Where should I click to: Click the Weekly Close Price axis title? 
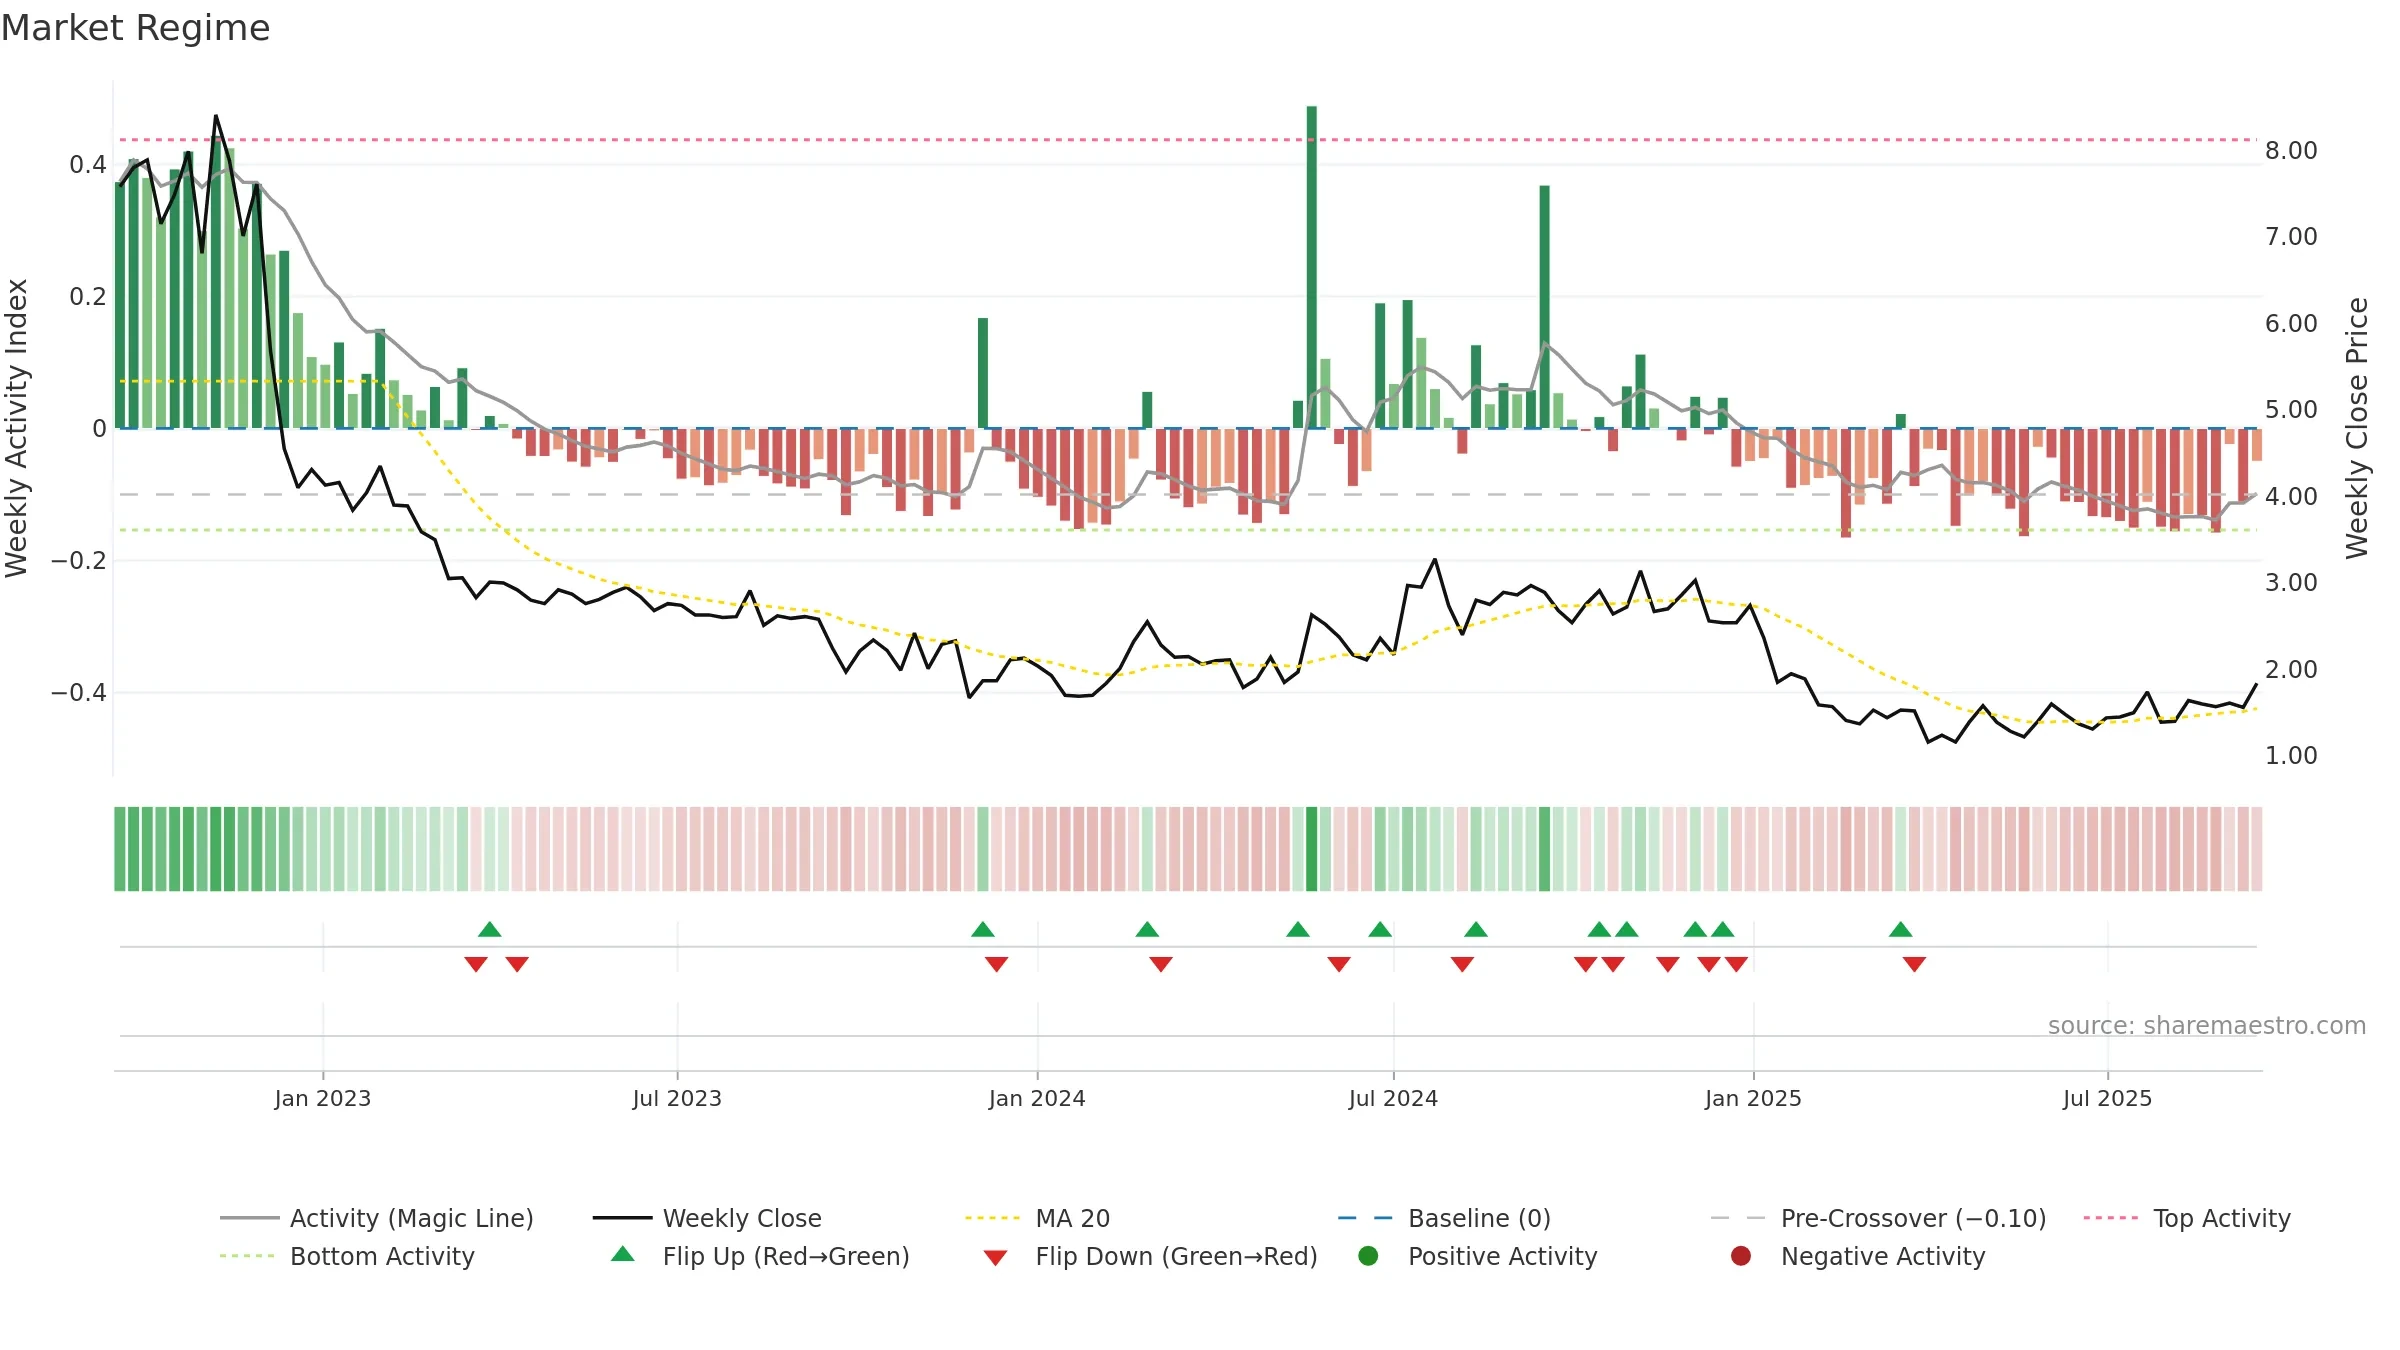(x=2358, y=428)
